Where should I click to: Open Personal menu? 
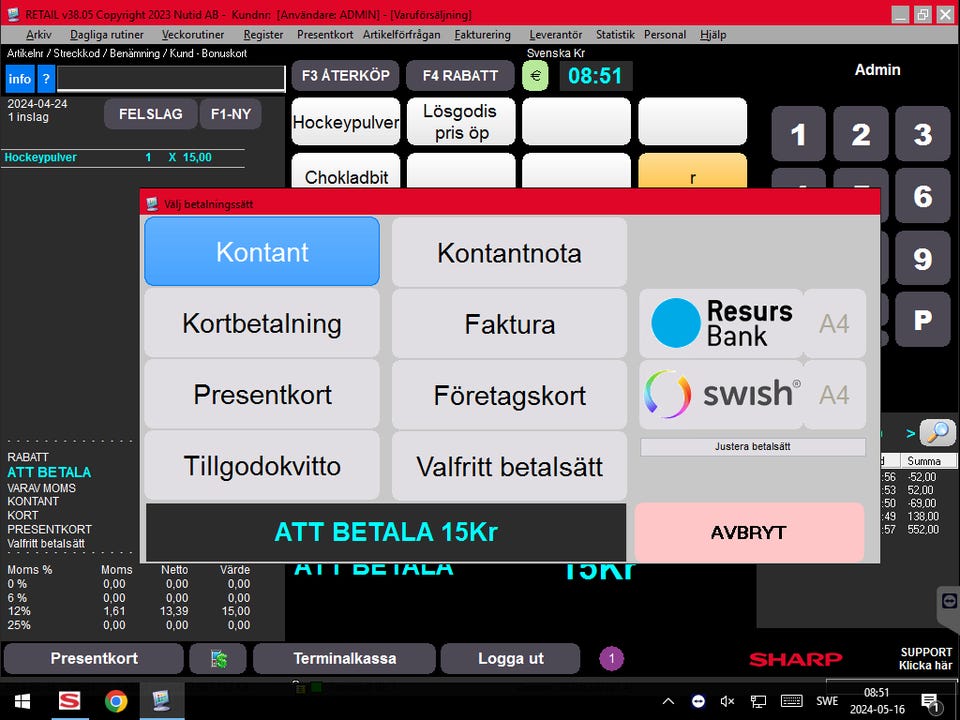tap(665, 35)
